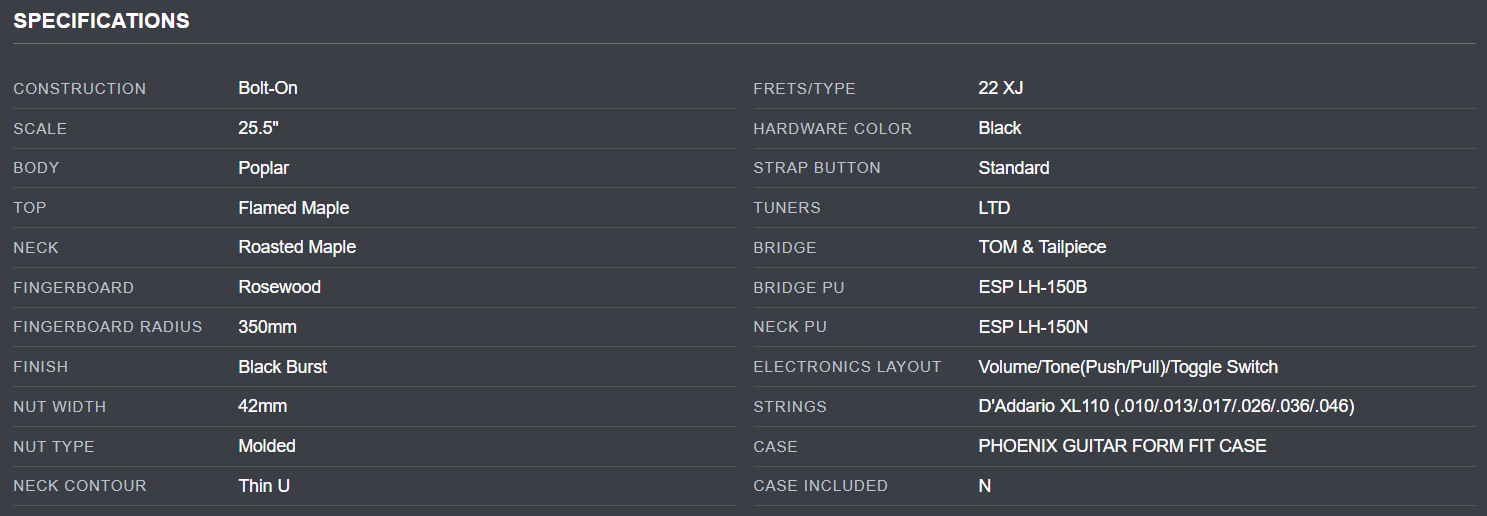Click the 42mm nut width value
This screenshot has height=516, width=1487.
click(x=262, y=407)
